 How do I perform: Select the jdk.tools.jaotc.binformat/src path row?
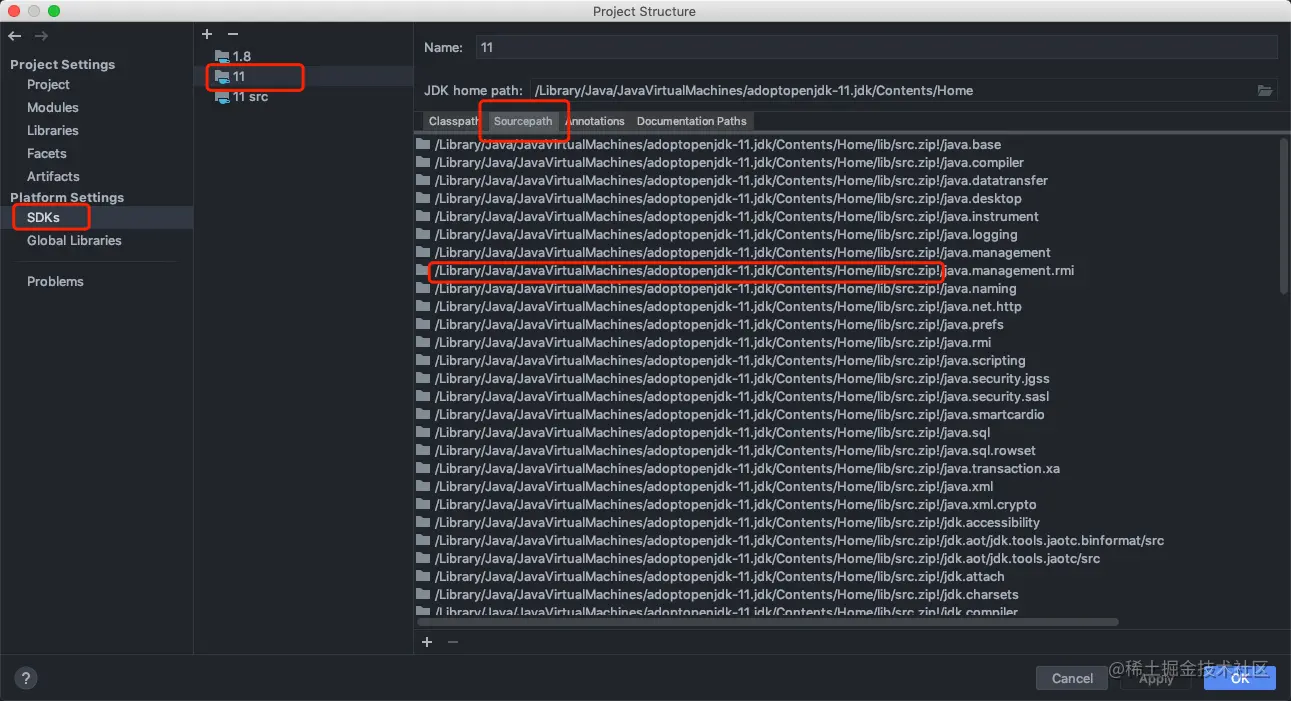point(846,540)
